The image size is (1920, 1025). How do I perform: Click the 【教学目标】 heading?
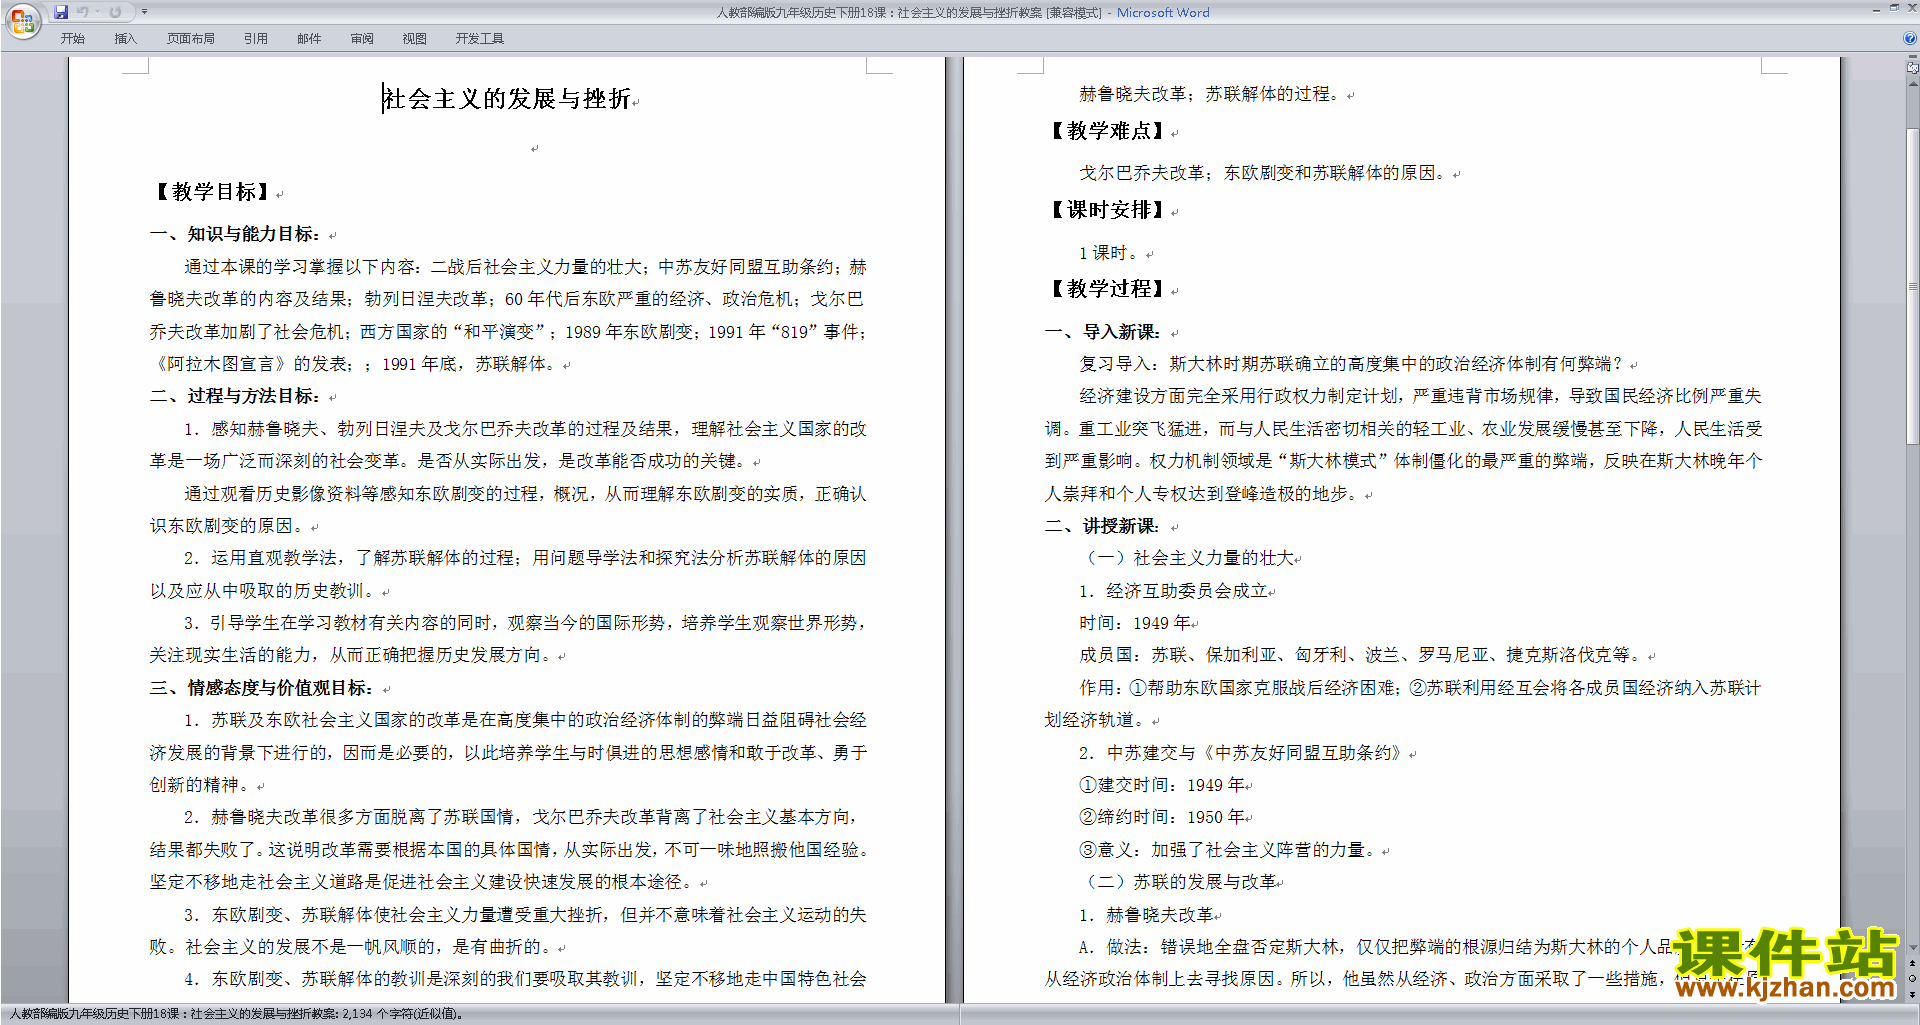[x=212, y=192]
